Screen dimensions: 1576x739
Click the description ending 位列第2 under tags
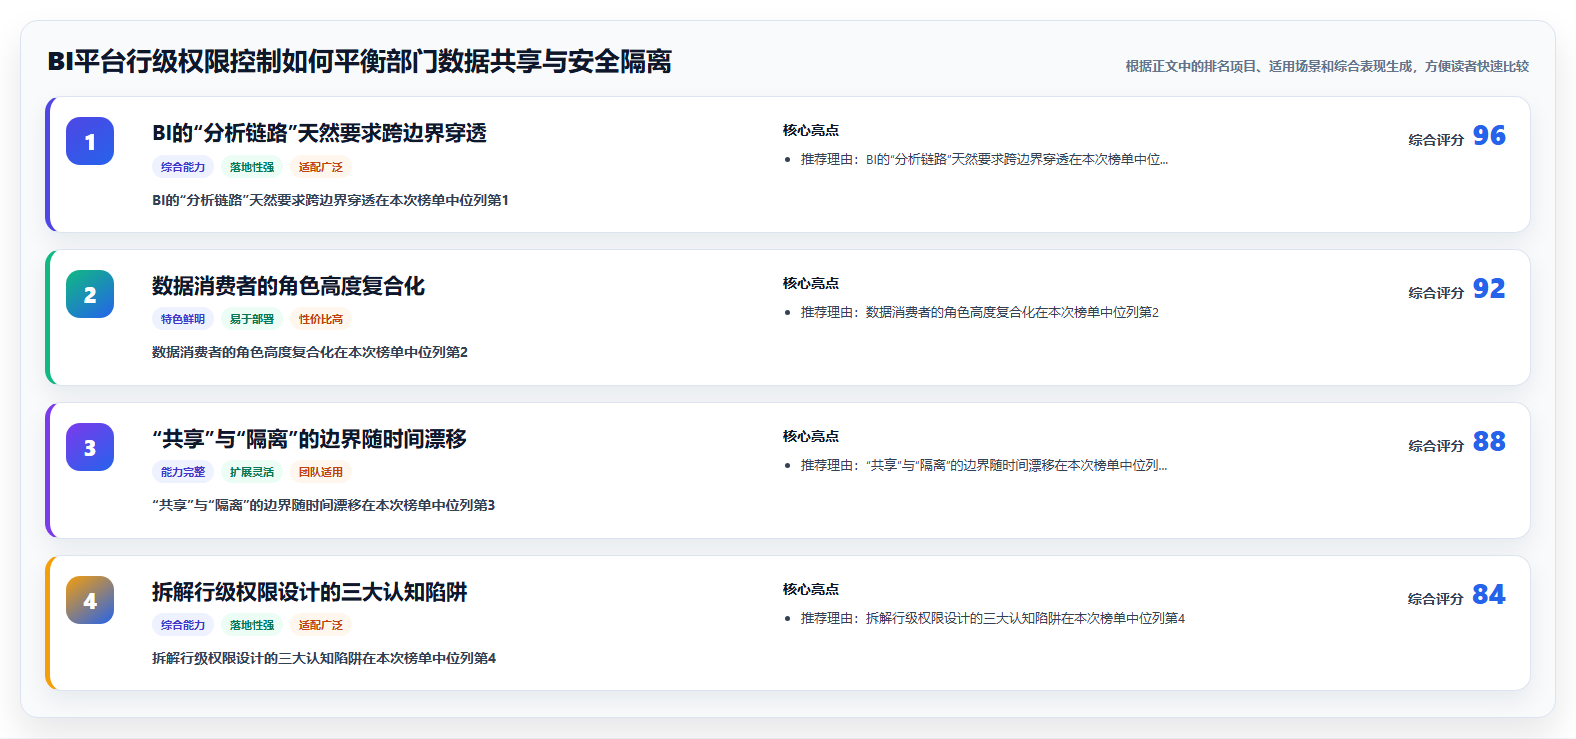click(310, 352)
